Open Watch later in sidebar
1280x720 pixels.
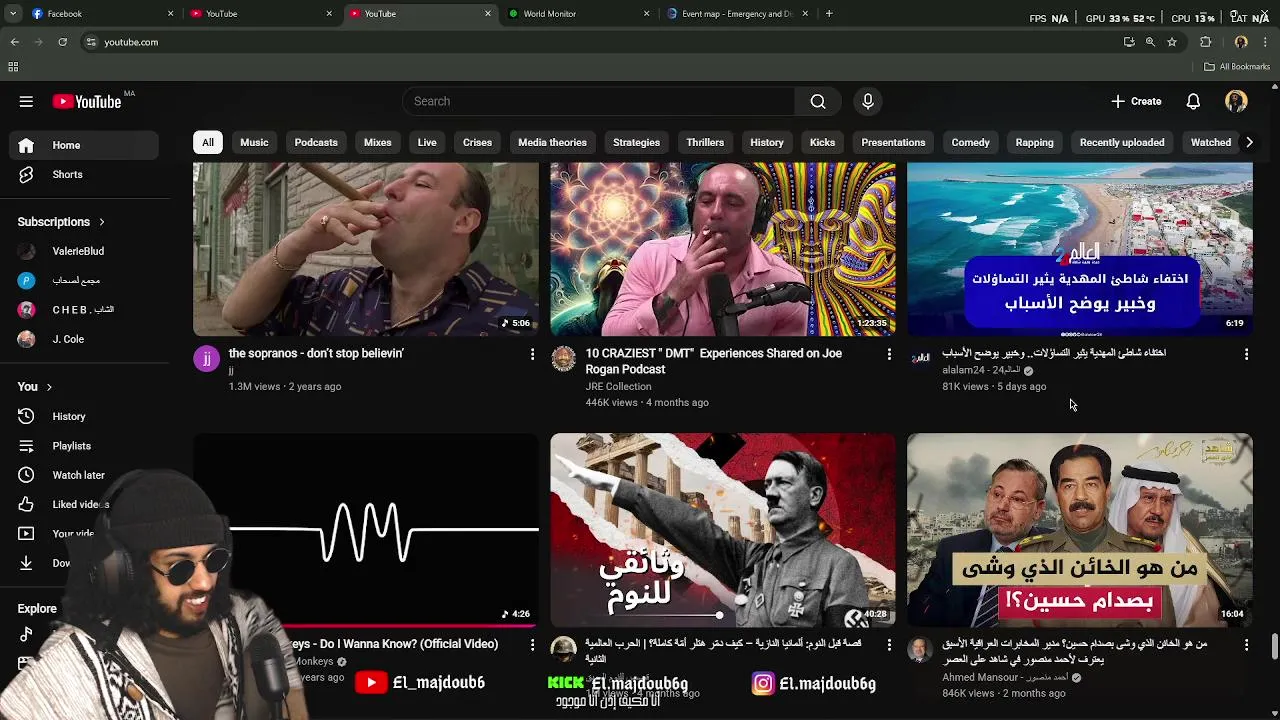pos(84,475)
